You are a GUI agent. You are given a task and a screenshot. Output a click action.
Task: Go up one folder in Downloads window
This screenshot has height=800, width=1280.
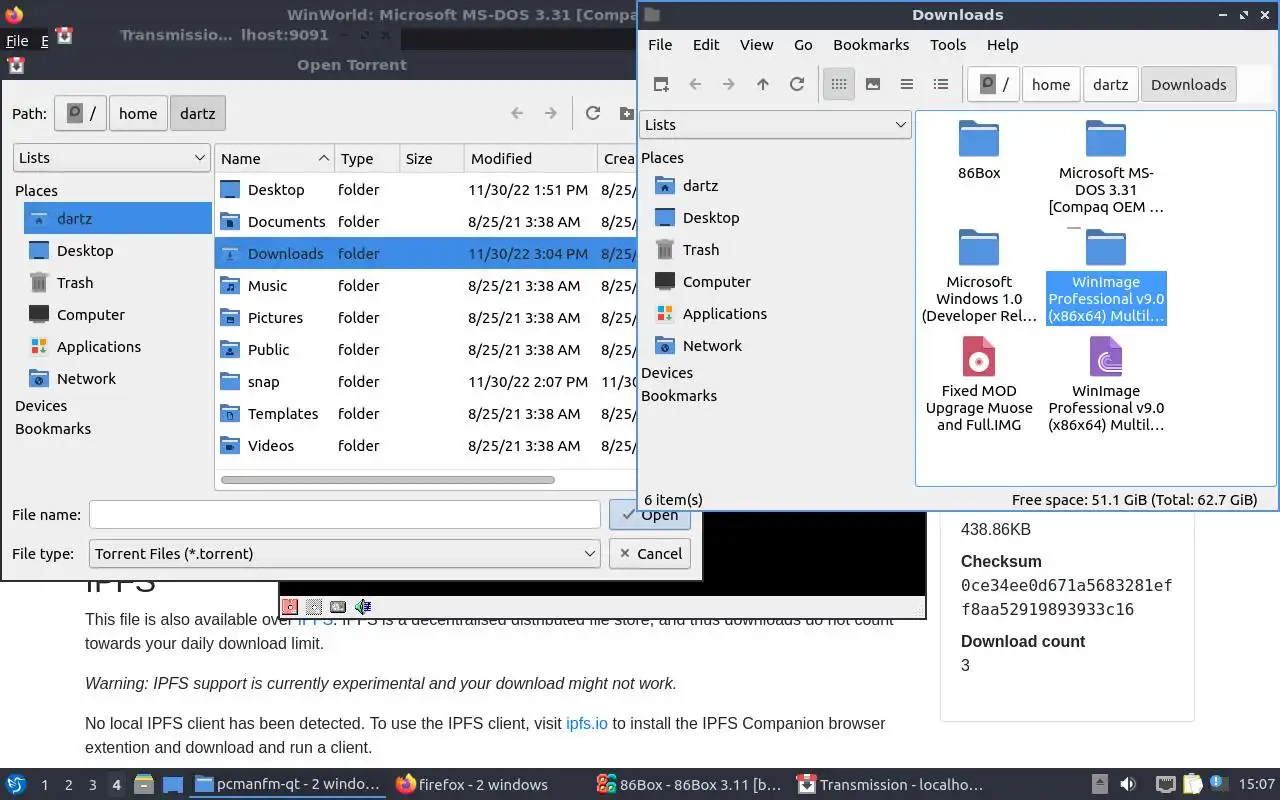[763, 84]
